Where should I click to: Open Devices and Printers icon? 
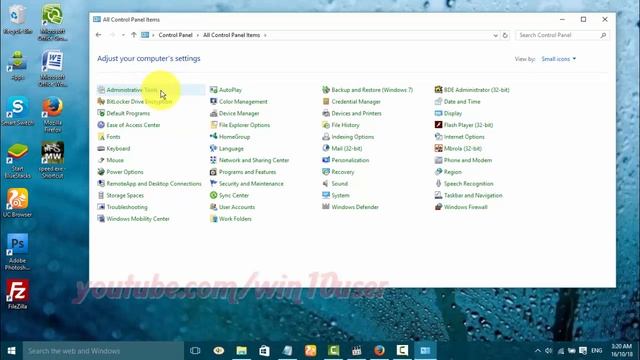click(x=326, y=113)
